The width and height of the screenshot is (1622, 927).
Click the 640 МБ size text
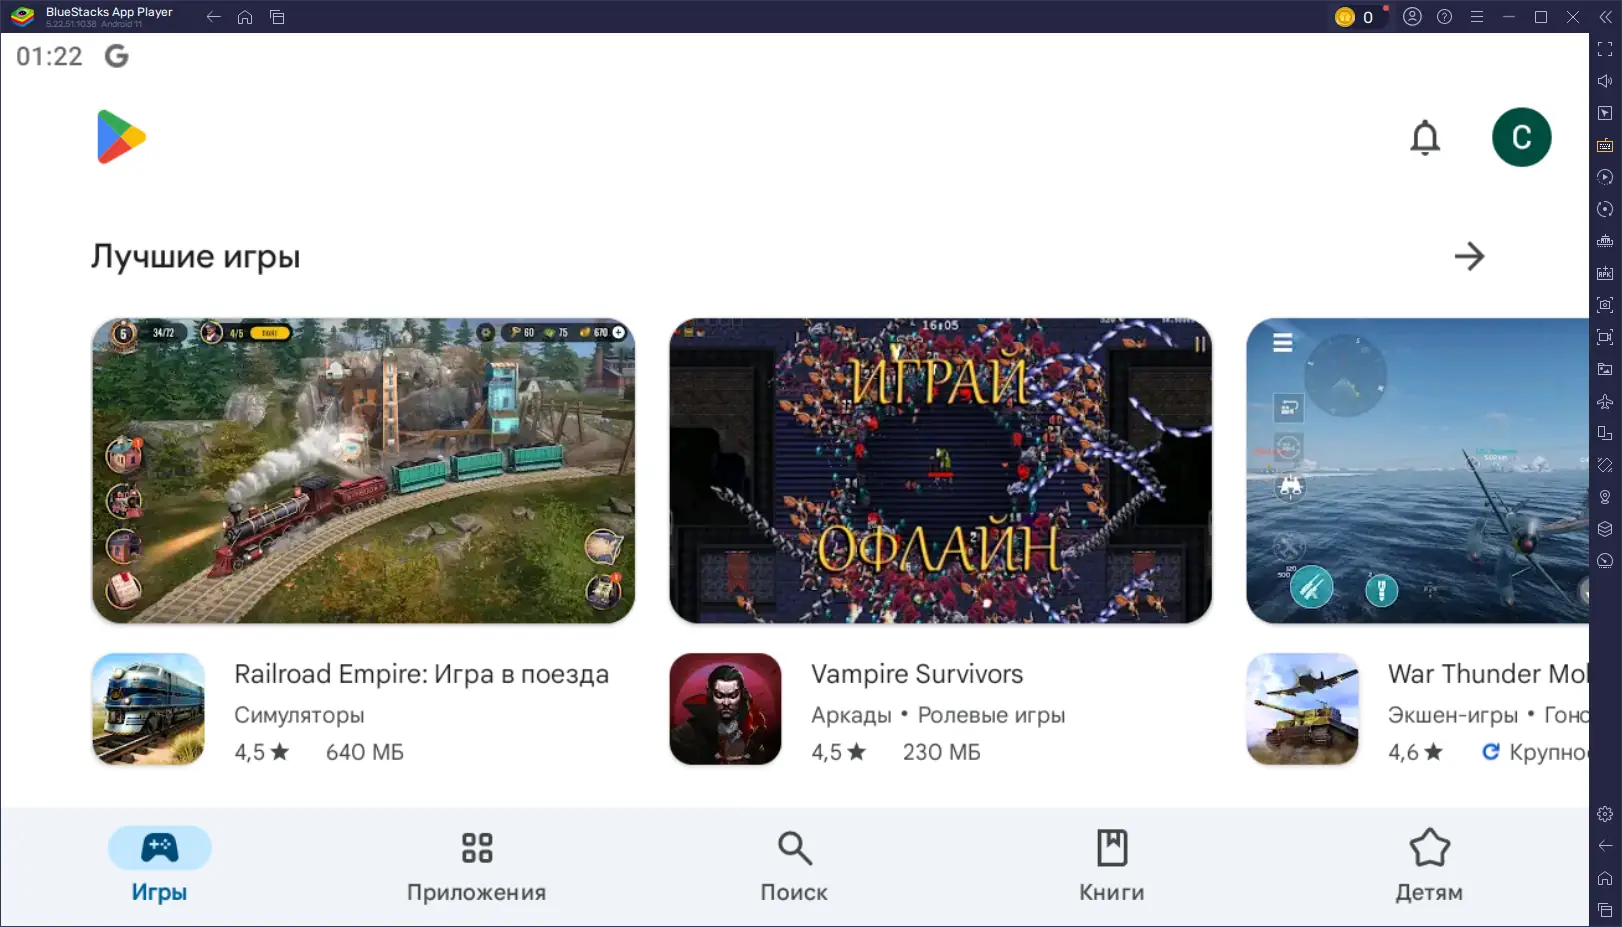point(365,752)
